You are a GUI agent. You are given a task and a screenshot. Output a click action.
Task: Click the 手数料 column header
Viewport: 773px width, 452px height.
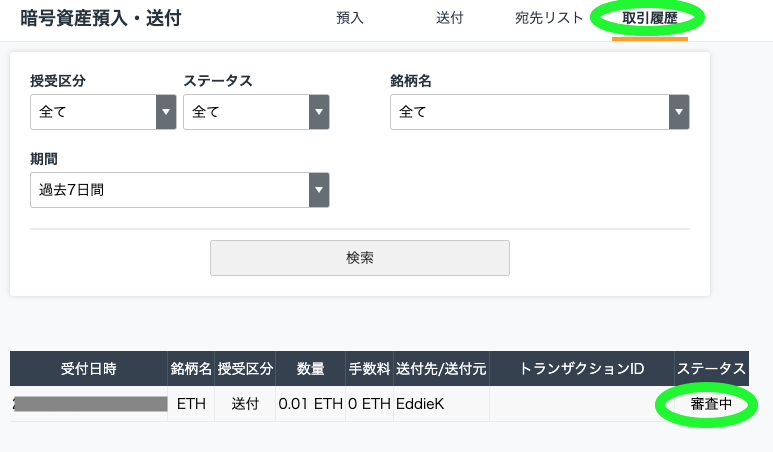point(369,368)
